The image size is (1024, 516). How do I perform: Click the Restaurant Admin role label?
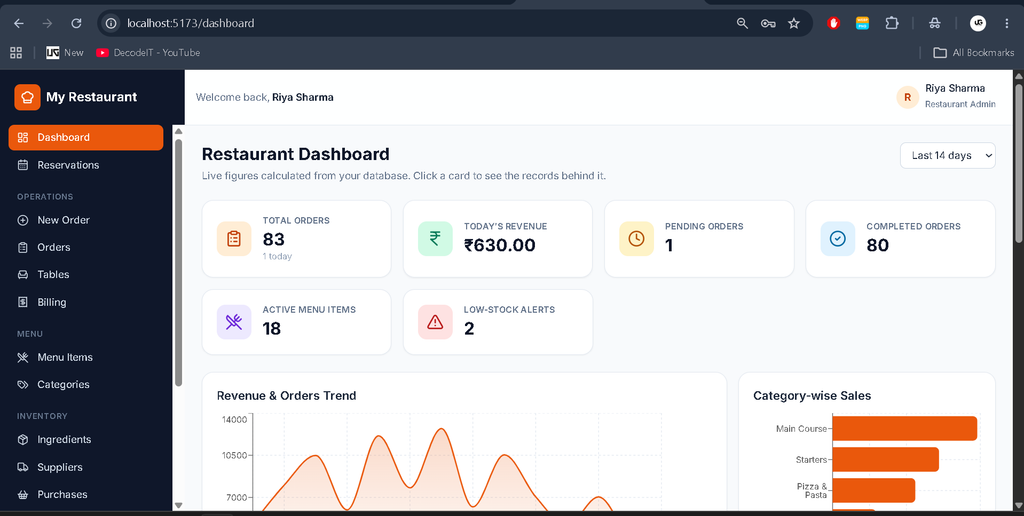[960, 105]
